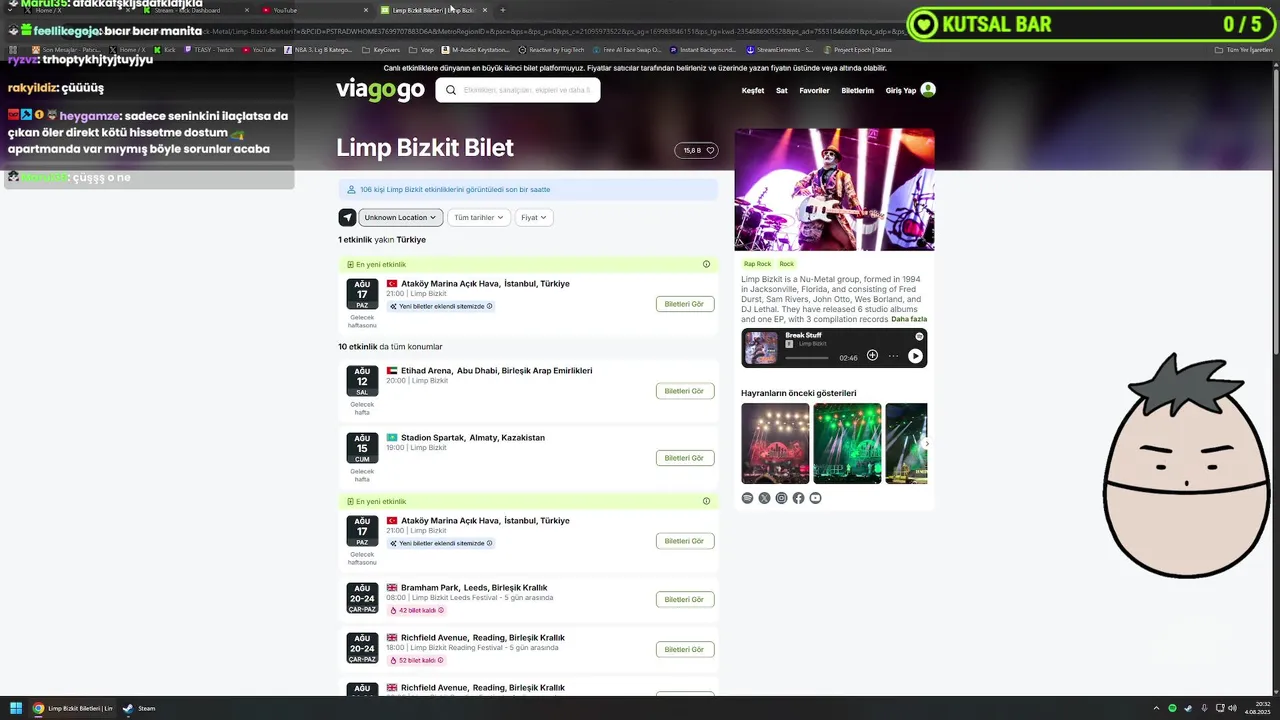Click Giriş Yap to sign in
This screenshot has height=720, width=1280.
901,90
